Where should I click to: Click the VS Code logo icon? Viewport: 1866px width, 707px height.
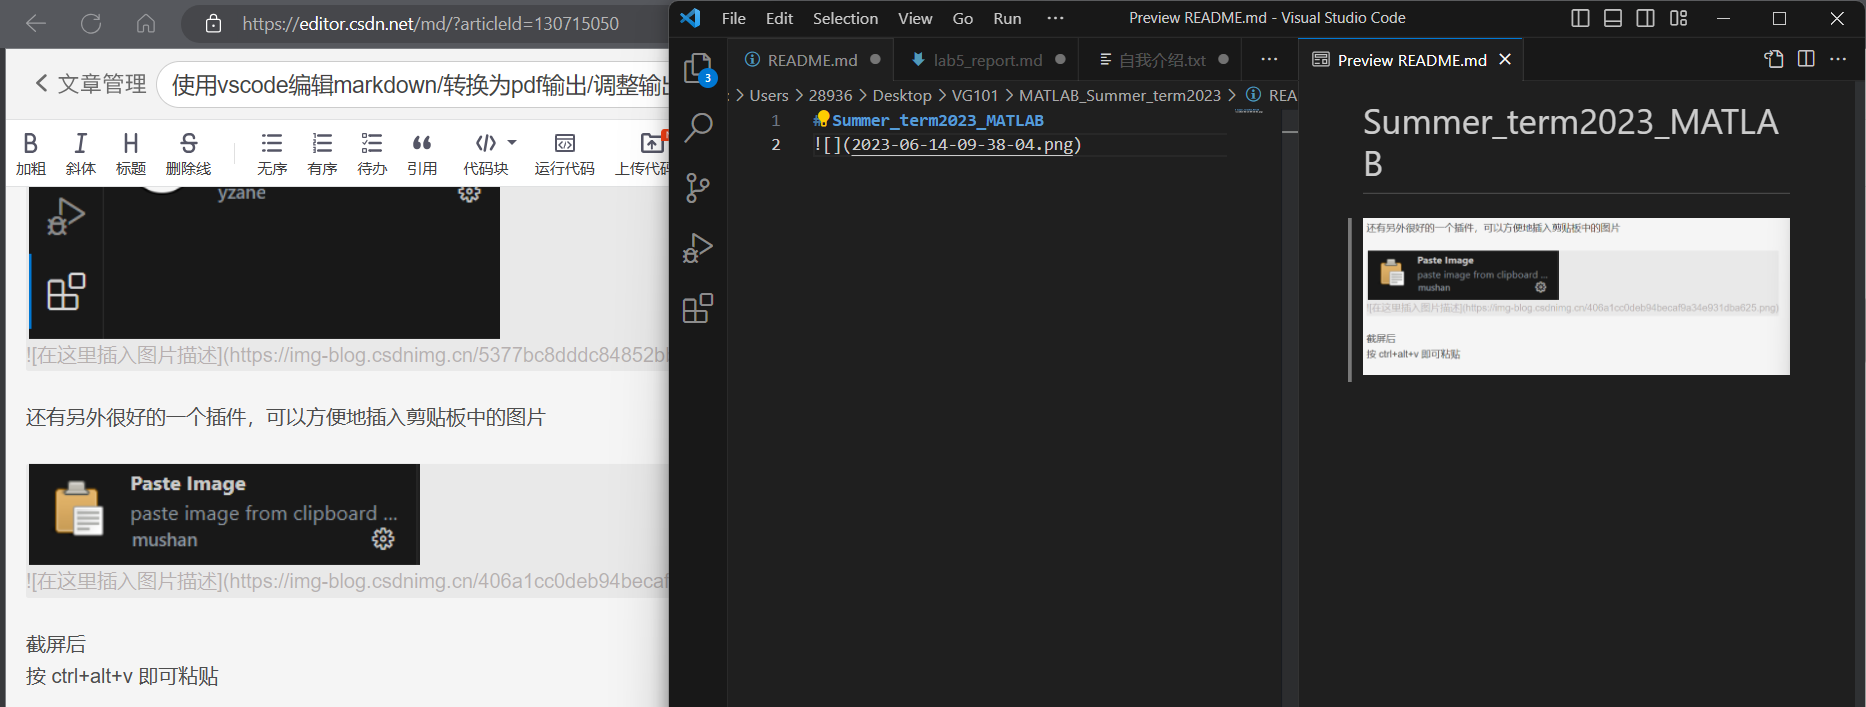tap(690, 18)
